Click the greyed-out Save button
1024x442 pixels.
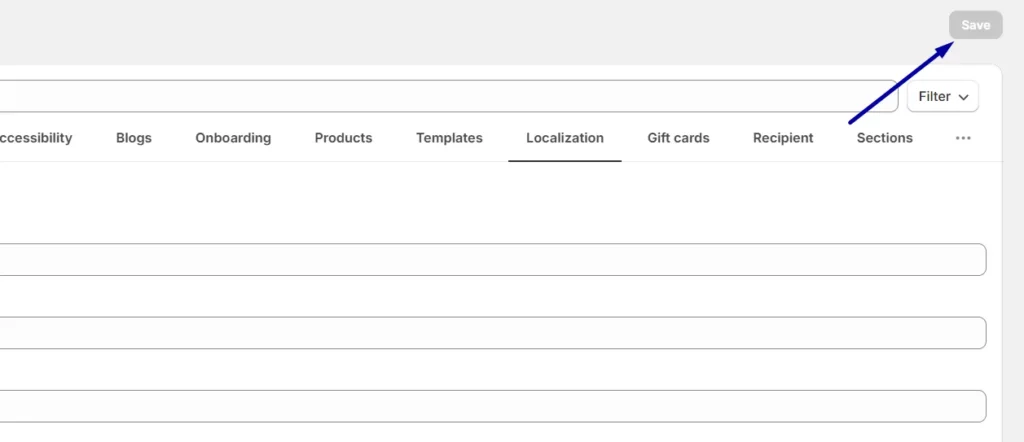click(975, 25)
